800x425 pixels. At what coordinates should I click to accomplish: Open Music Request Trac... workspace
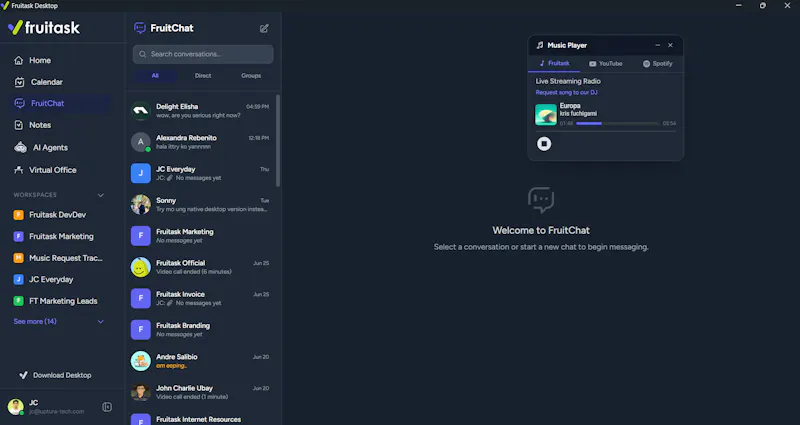point(58,258)
